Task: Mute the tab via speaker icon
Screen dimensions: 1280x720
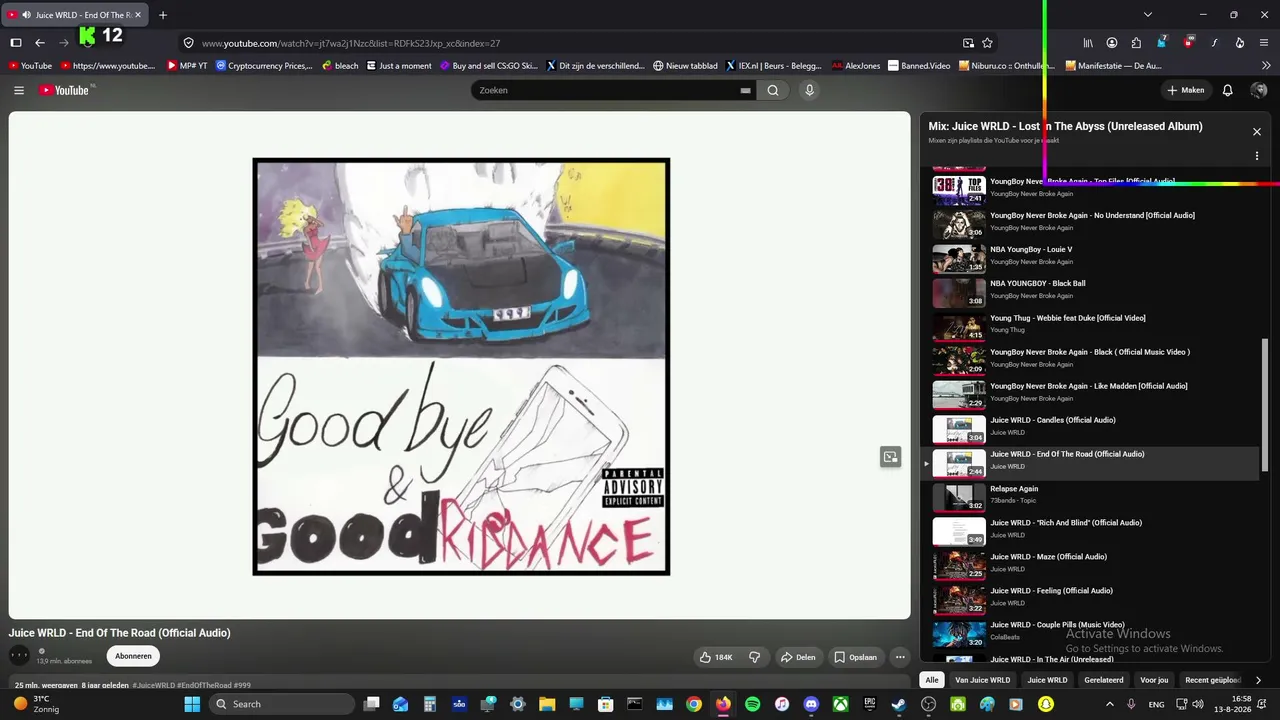Action: pyautogui.click(x=25, y=15)
